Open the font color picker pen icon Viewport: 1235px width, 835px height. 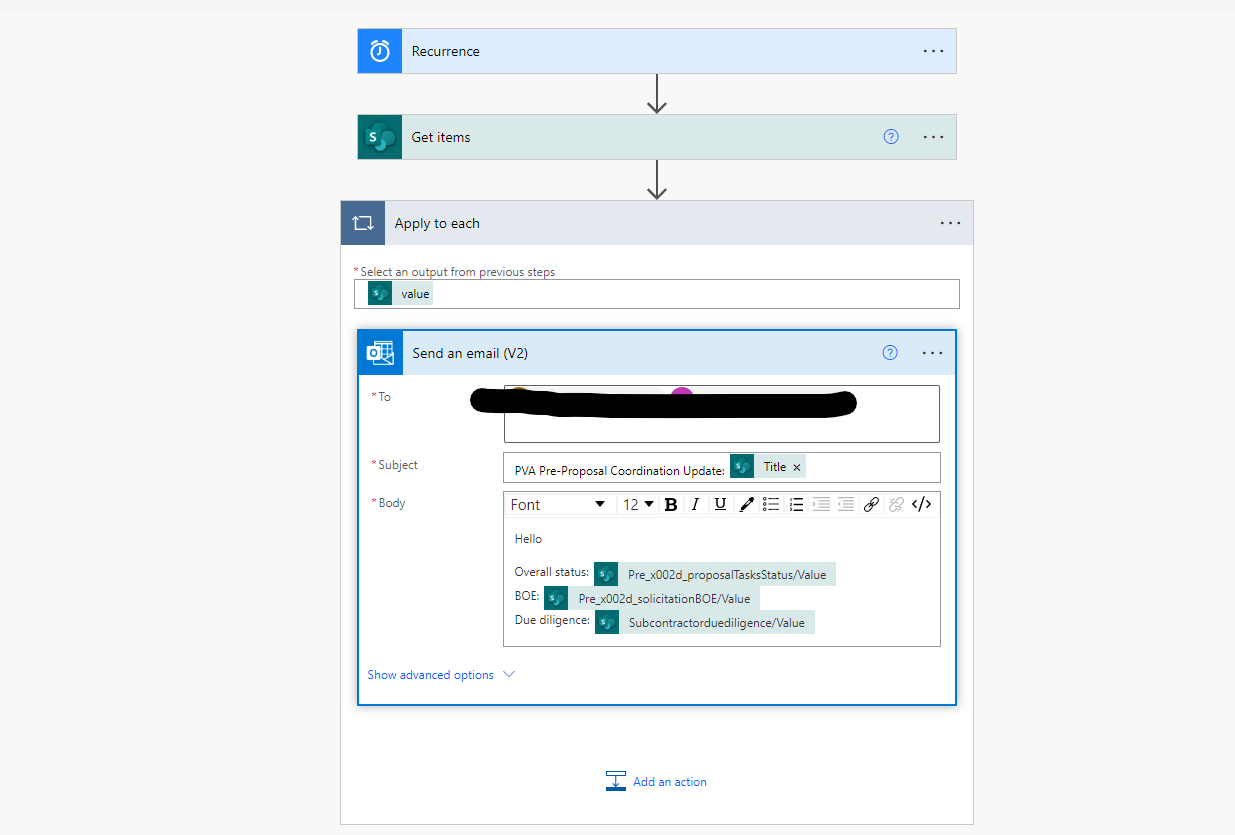pyautogui.click(x=746, y=504)
